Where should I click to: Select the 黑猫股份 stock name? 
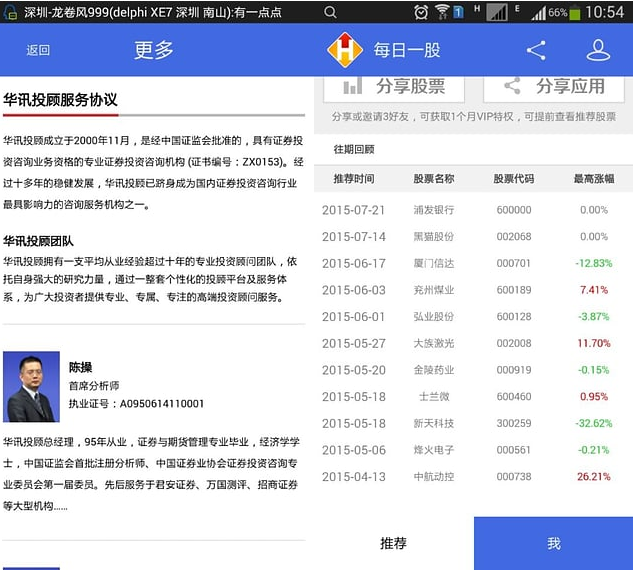434,237
